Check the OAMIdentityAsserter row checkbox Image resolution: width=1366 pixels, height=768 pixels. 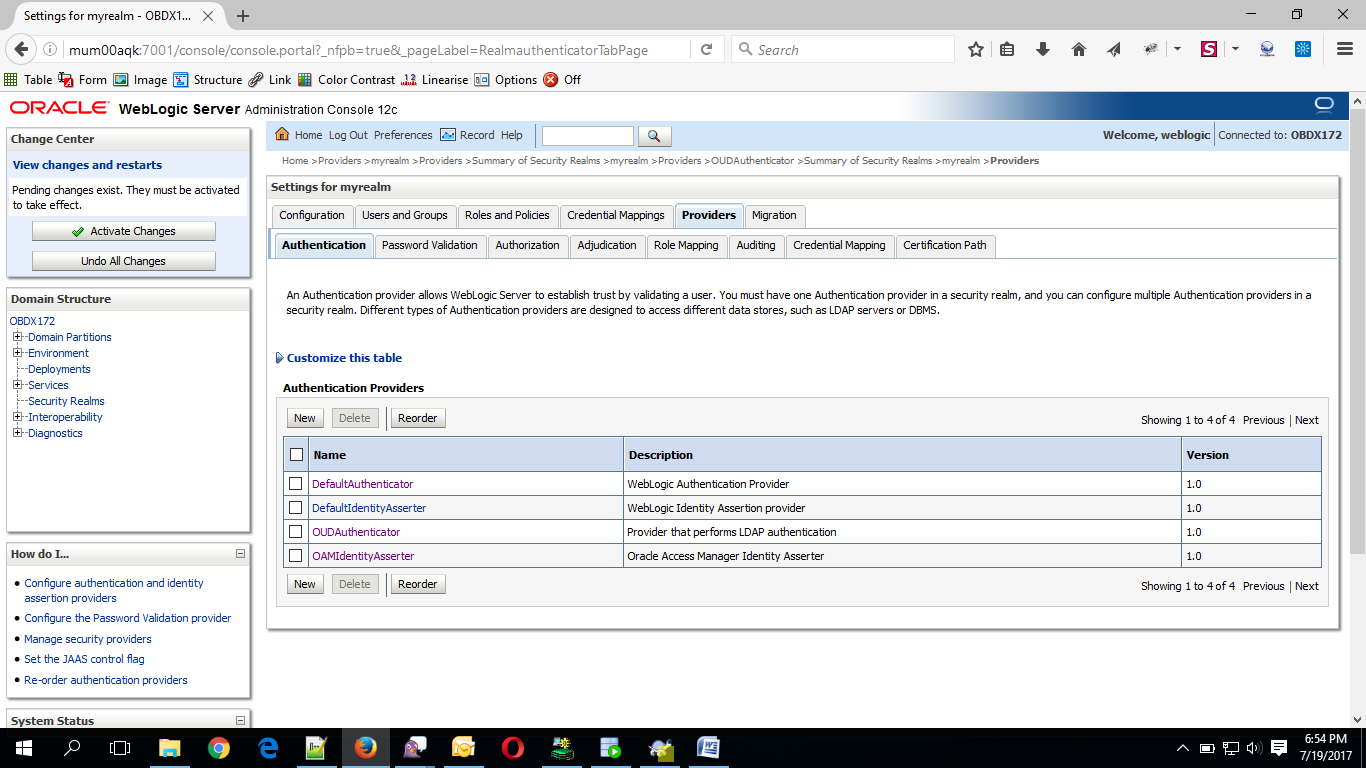[295, 556]
